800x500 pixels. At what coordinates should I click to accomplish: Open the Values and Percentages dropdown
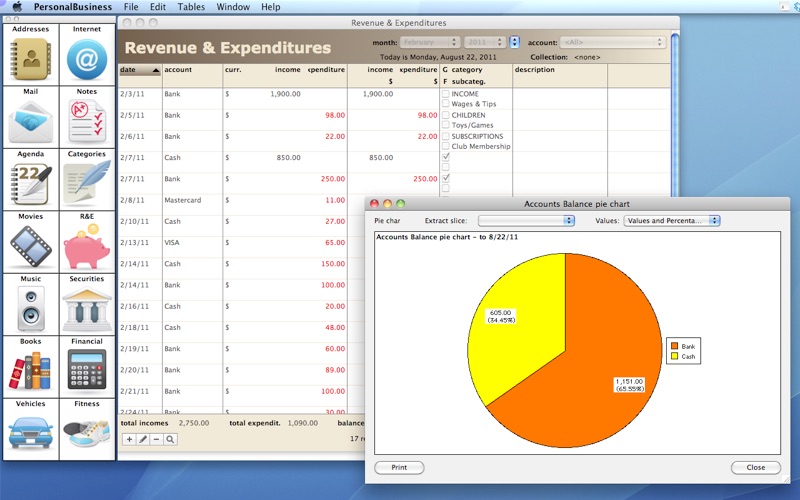pyautogui.click(x=671, y=220)
